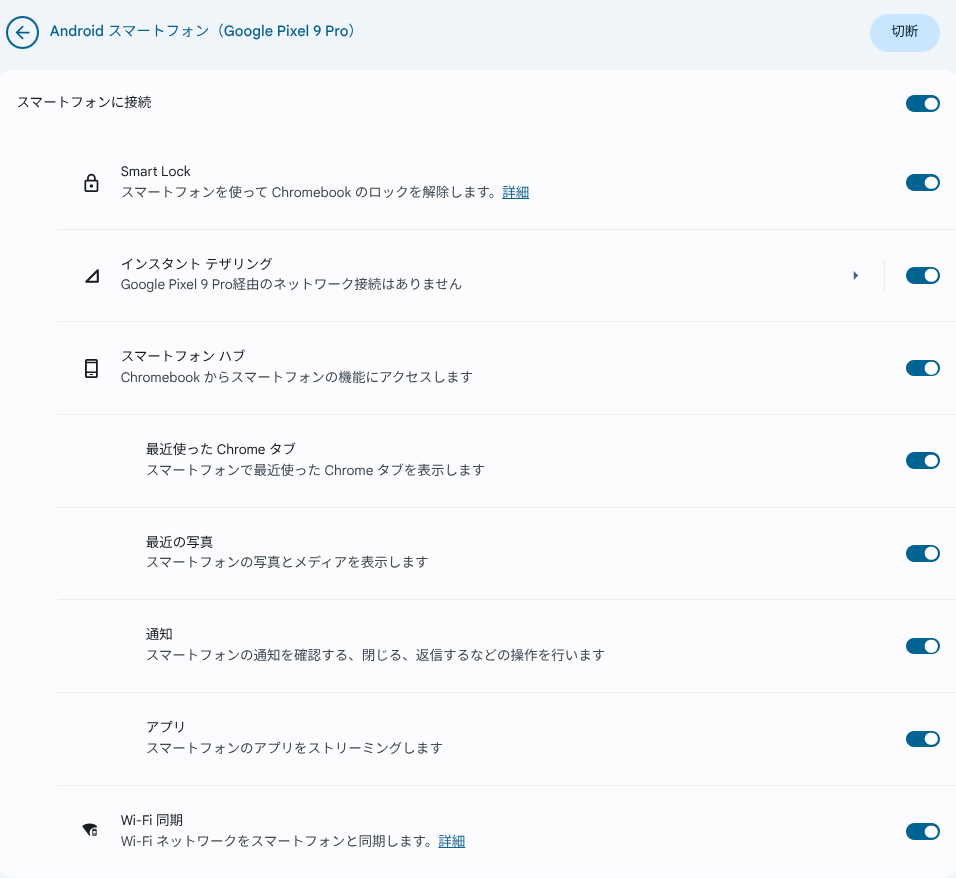Image resolution: width=956 pixels, height=878 pixels.
Task: Click Chromebook からスマートフォンの機能 description
Action: (297, 377)
